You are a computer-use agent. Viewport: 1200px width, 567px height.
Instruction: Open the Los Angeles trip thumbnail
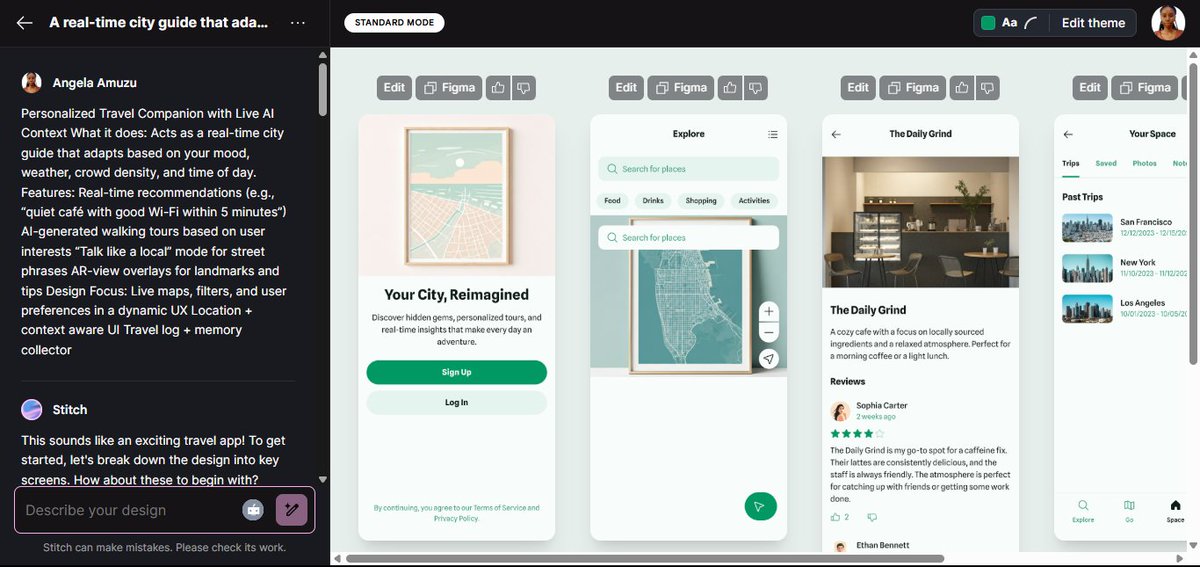click(x=1087, y=308)
